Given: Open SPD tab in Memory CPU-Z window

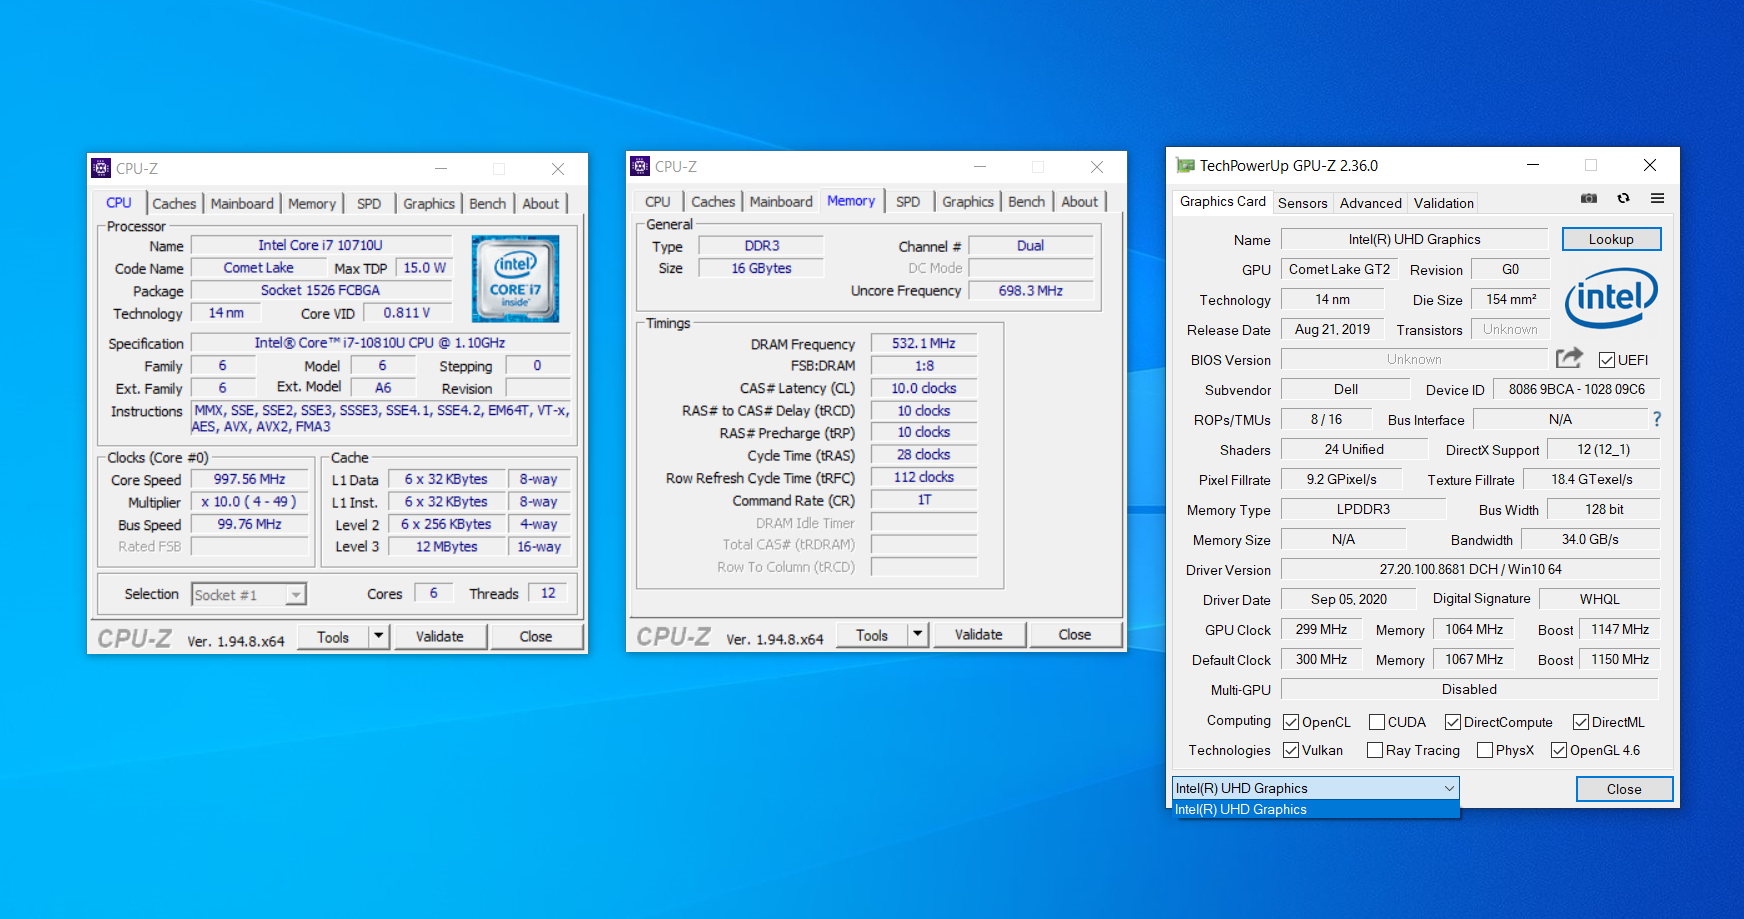Looking at the screenshot, I should coord(908,201).
